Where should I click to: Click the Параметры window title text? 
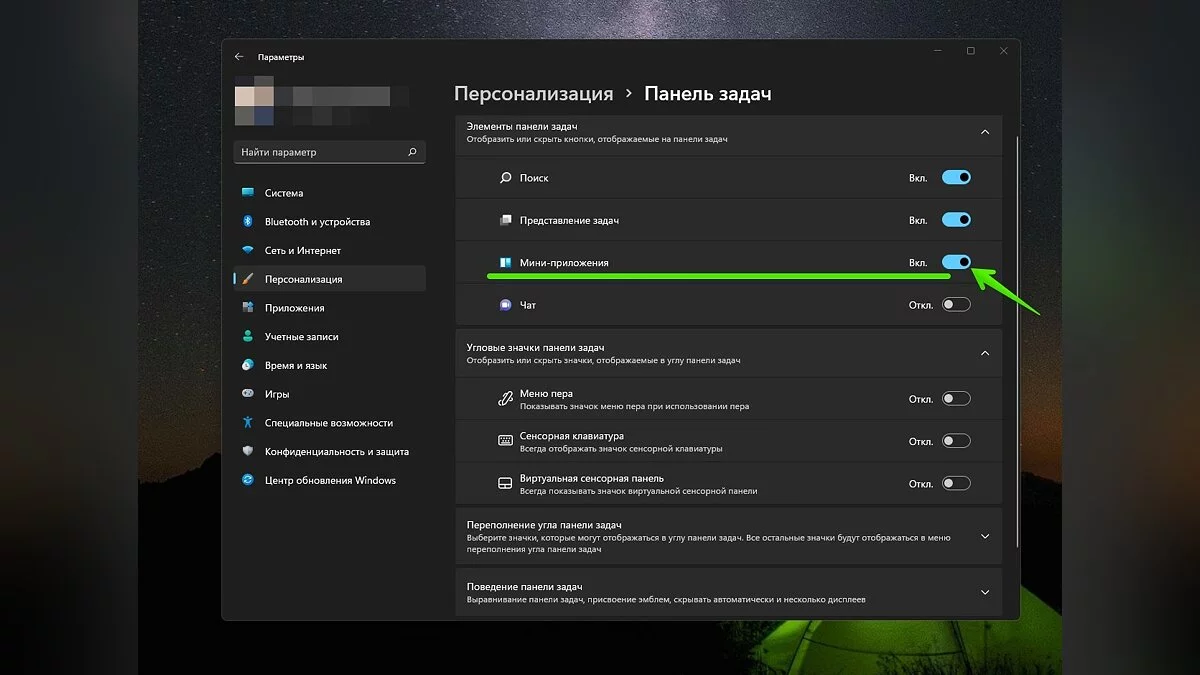(281, 57)
